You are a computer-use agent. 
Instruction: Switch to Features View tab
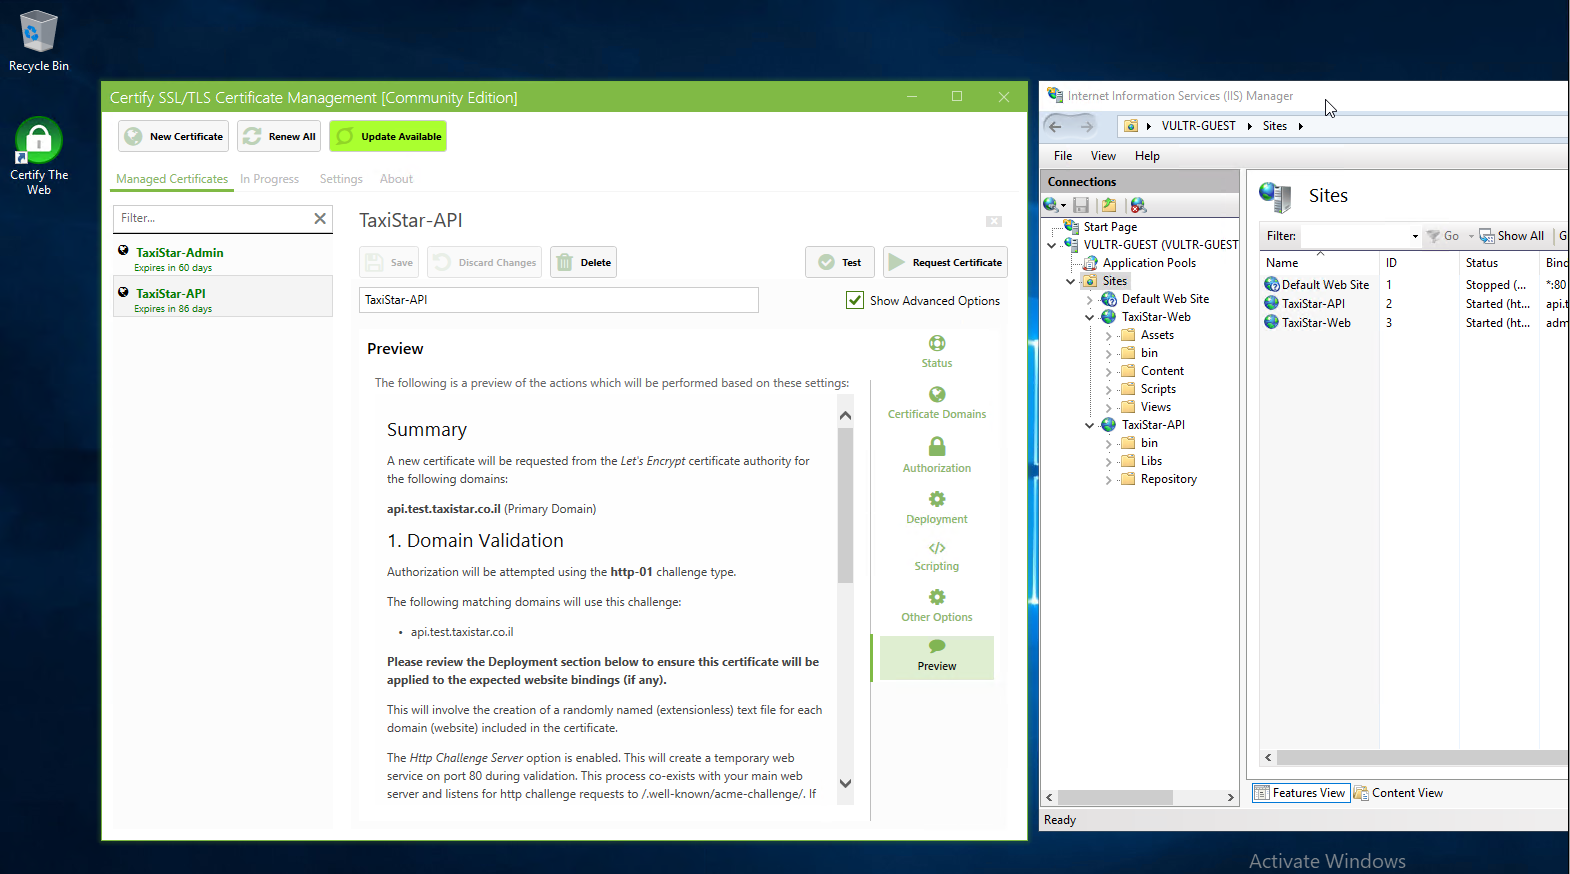[x=1300, y=793]
